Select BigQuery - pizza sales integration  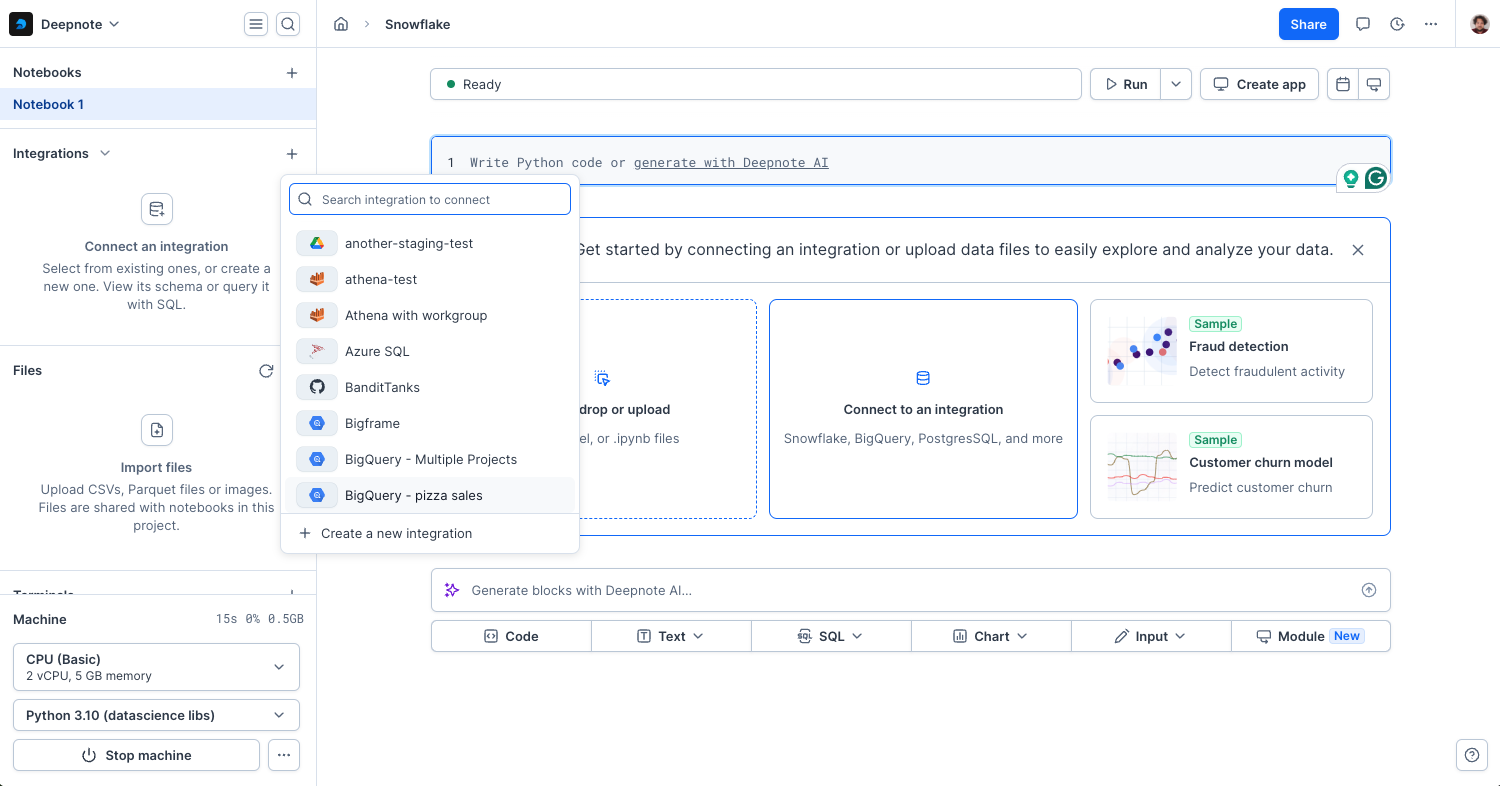430,495
